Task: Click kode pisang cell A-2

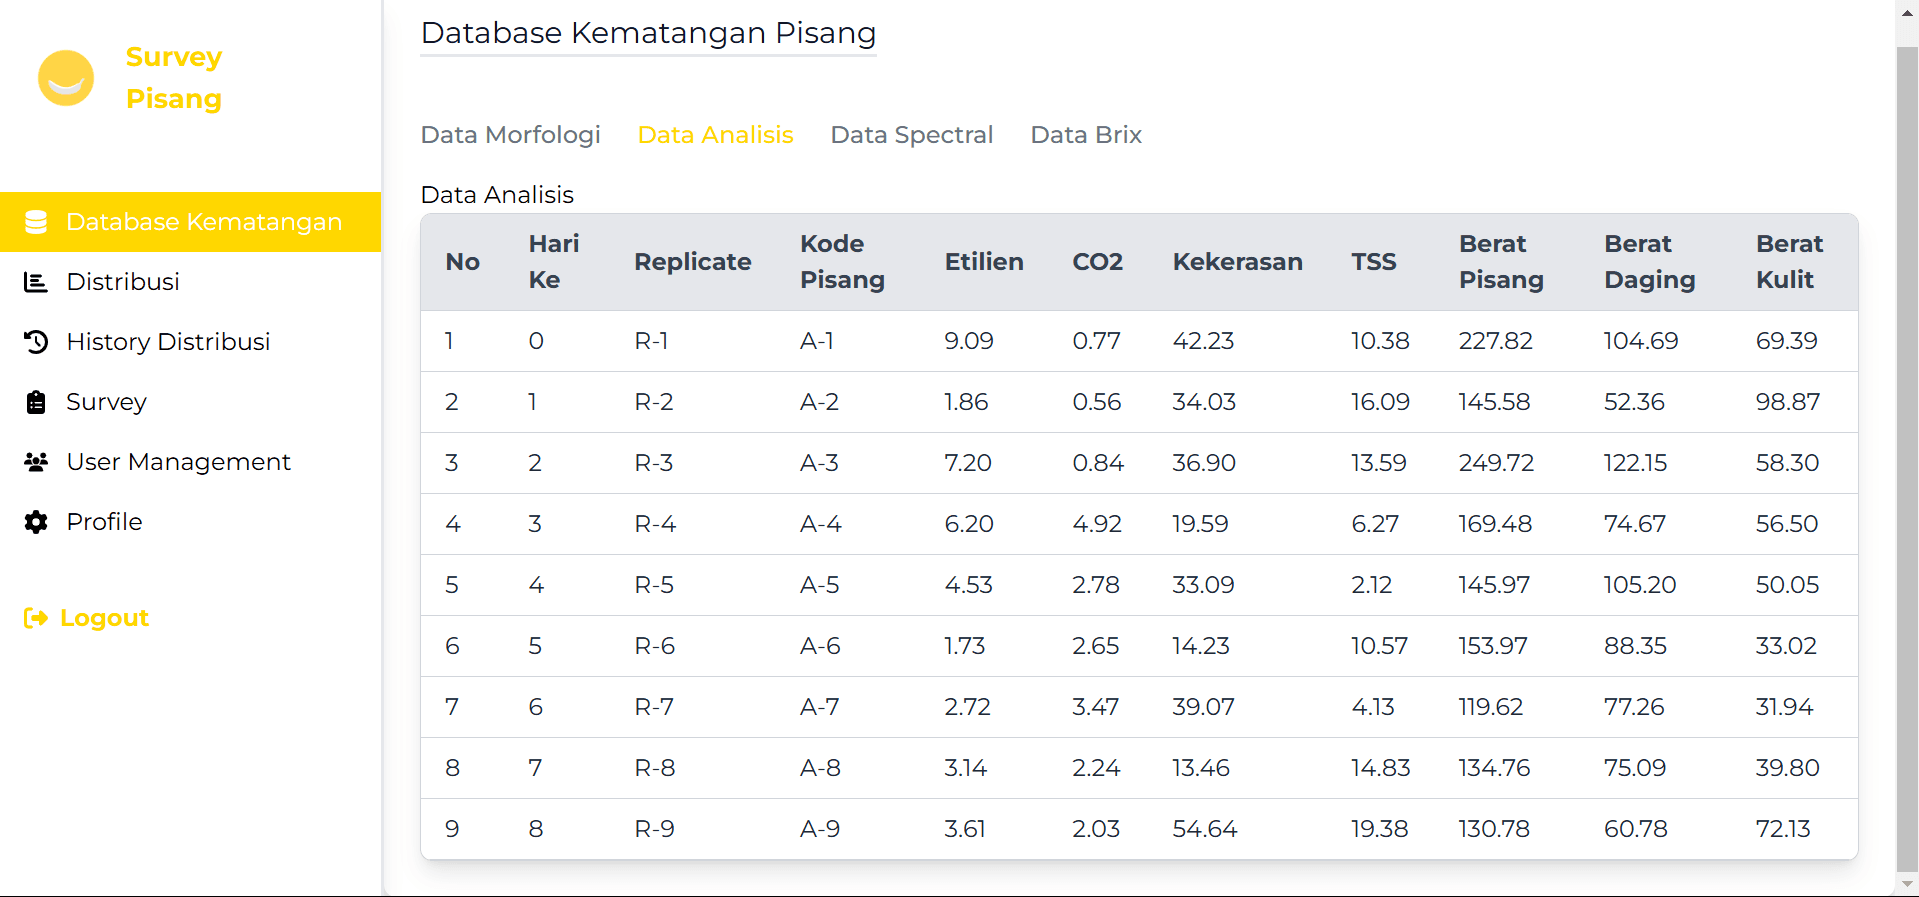Action: (819, 402)
